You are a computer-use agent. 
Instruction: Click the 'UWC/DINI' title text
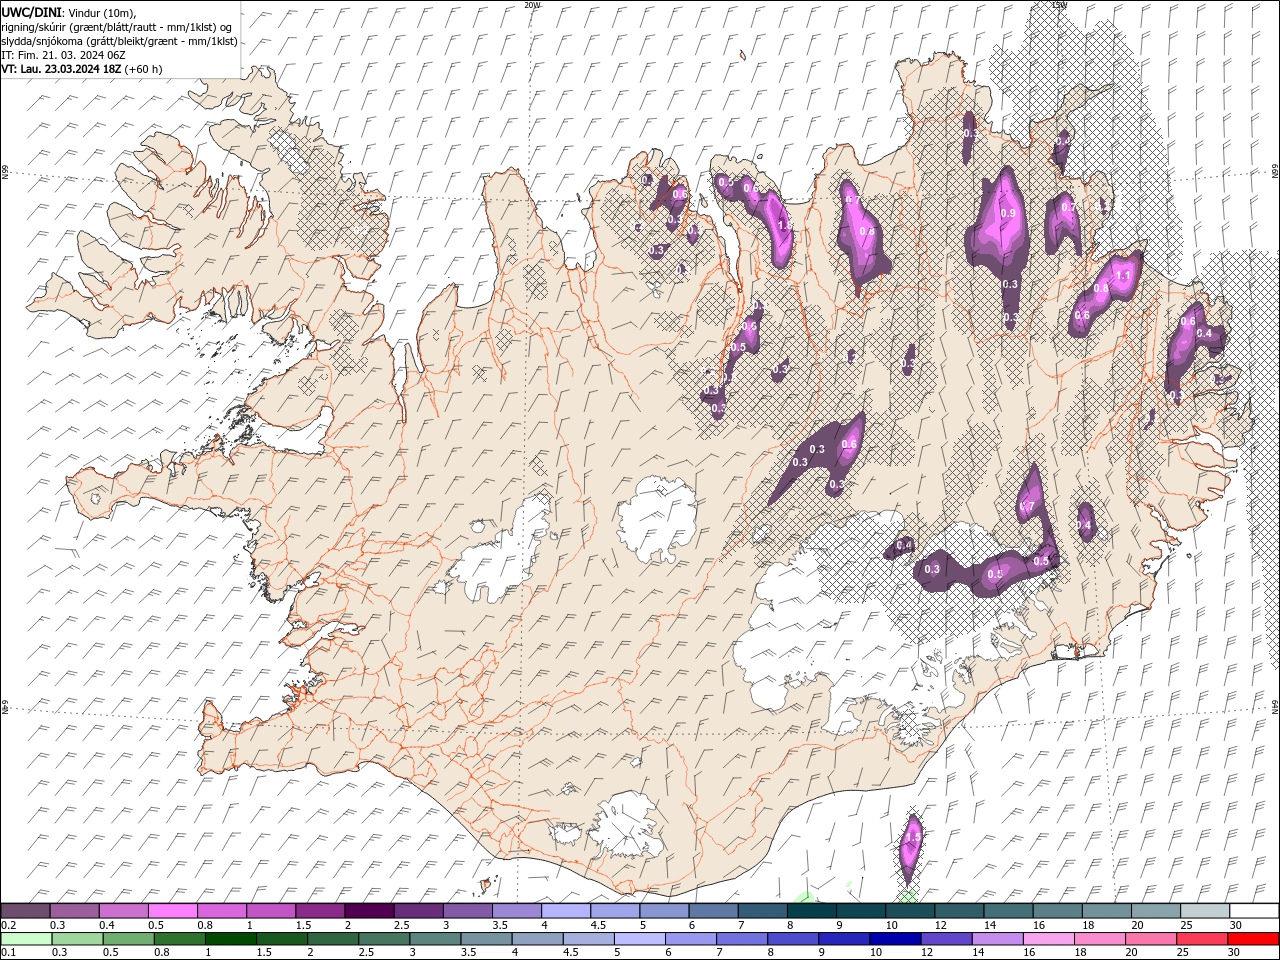(32, 11)
